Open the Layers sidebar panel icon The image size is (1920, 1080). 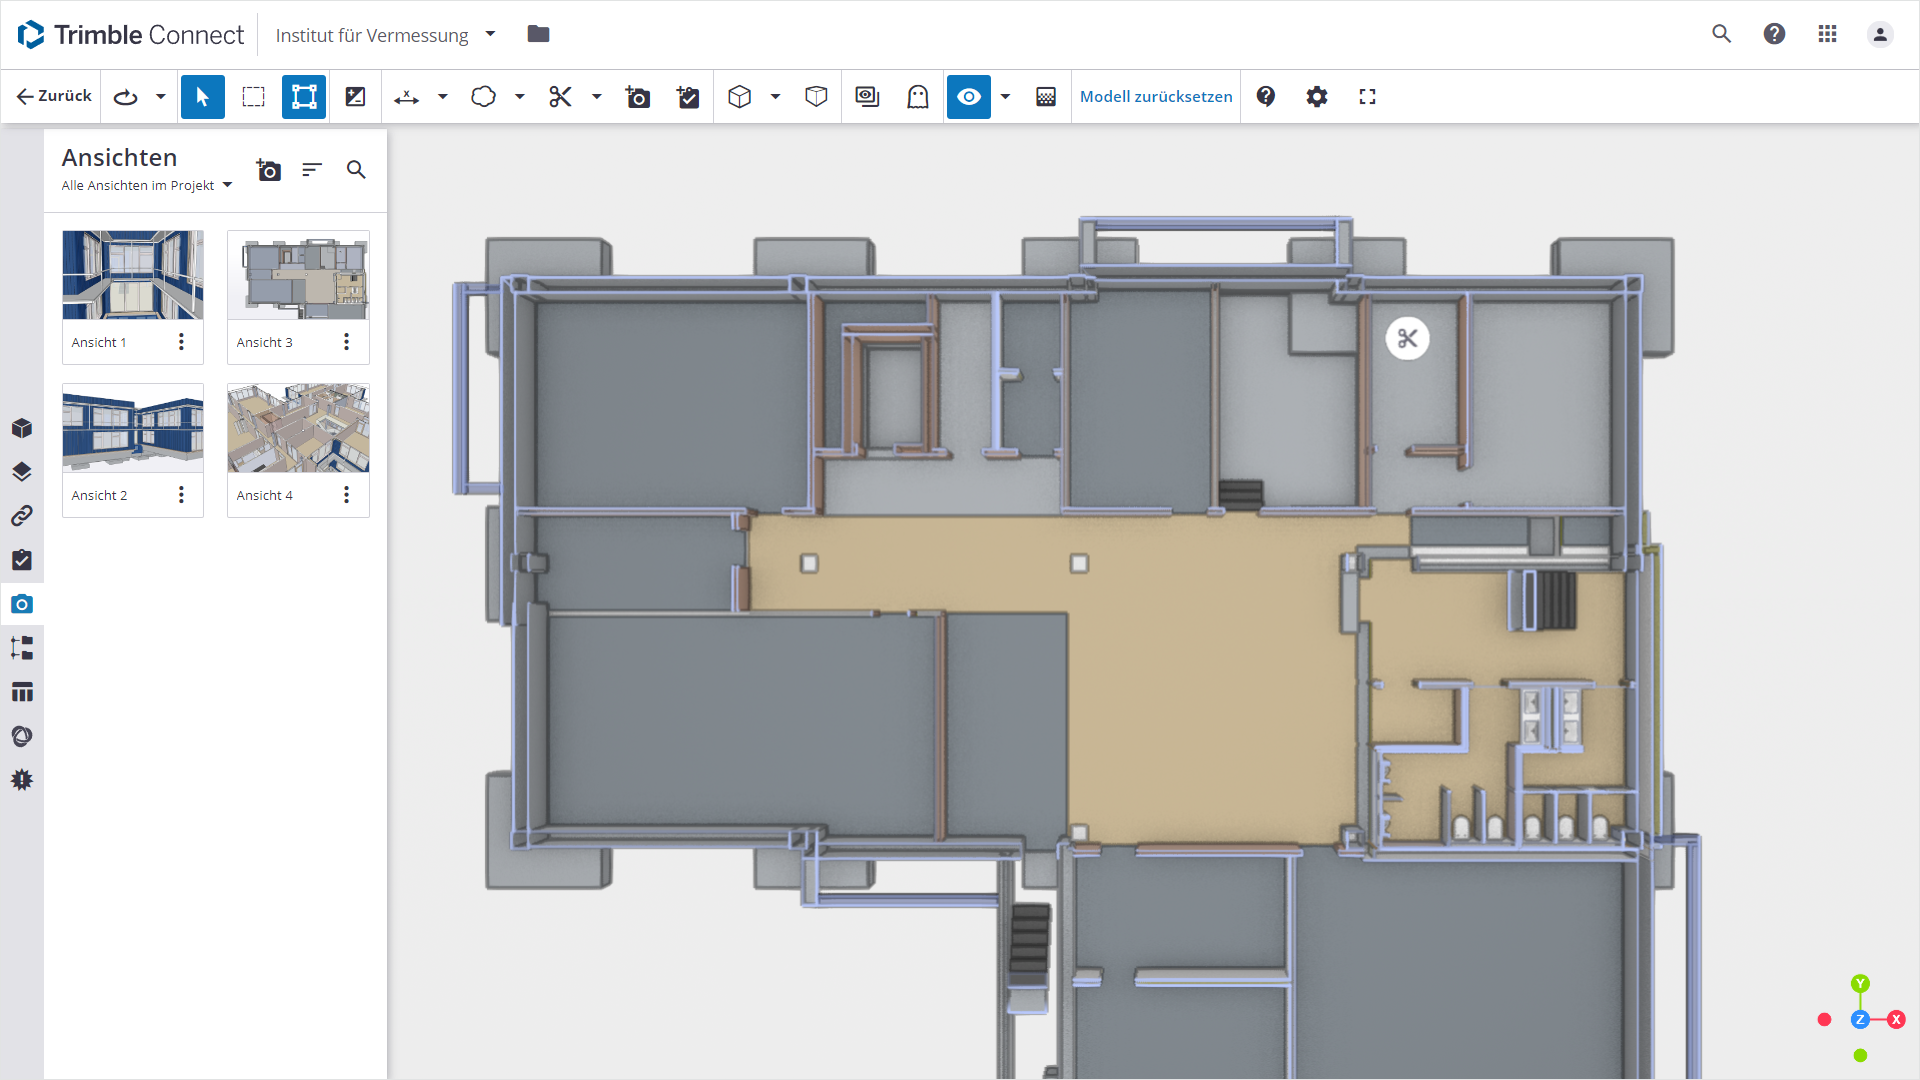[x=22, y=472]
